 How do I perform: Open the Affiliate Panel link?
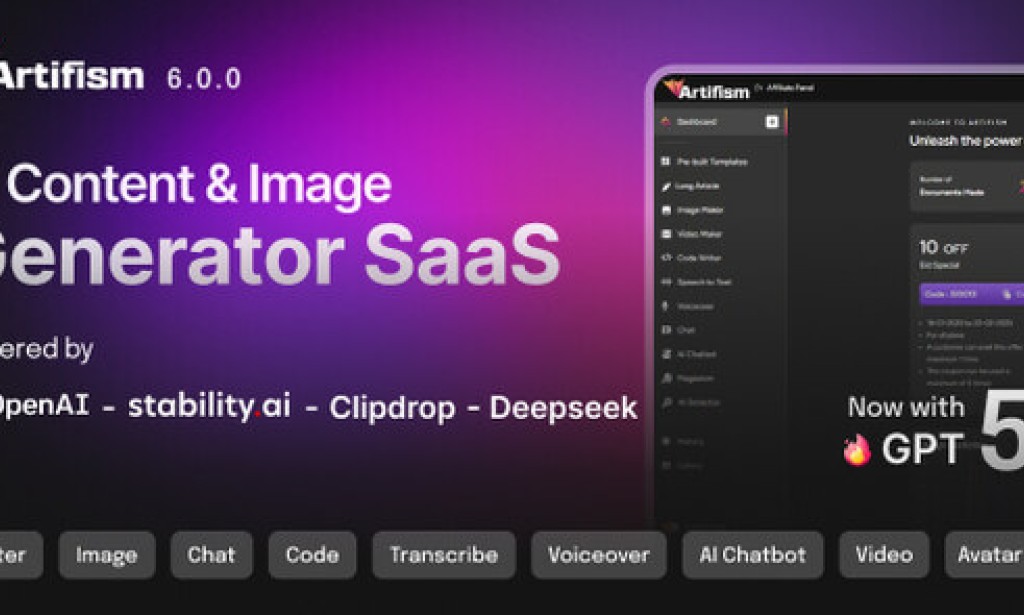[x=785, y=87]
